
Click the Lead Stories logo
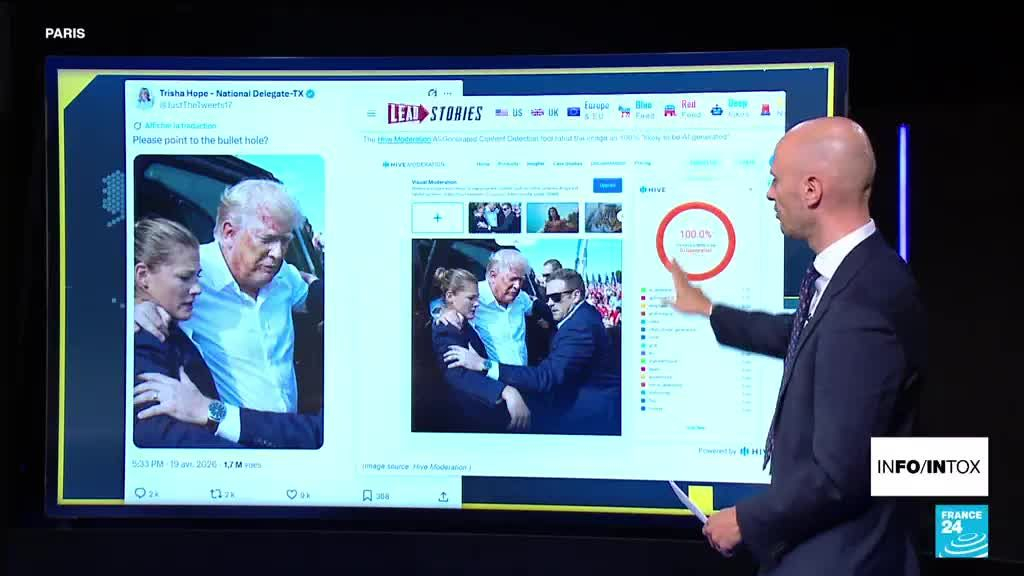pyautogui.click(x=435, y=114)
